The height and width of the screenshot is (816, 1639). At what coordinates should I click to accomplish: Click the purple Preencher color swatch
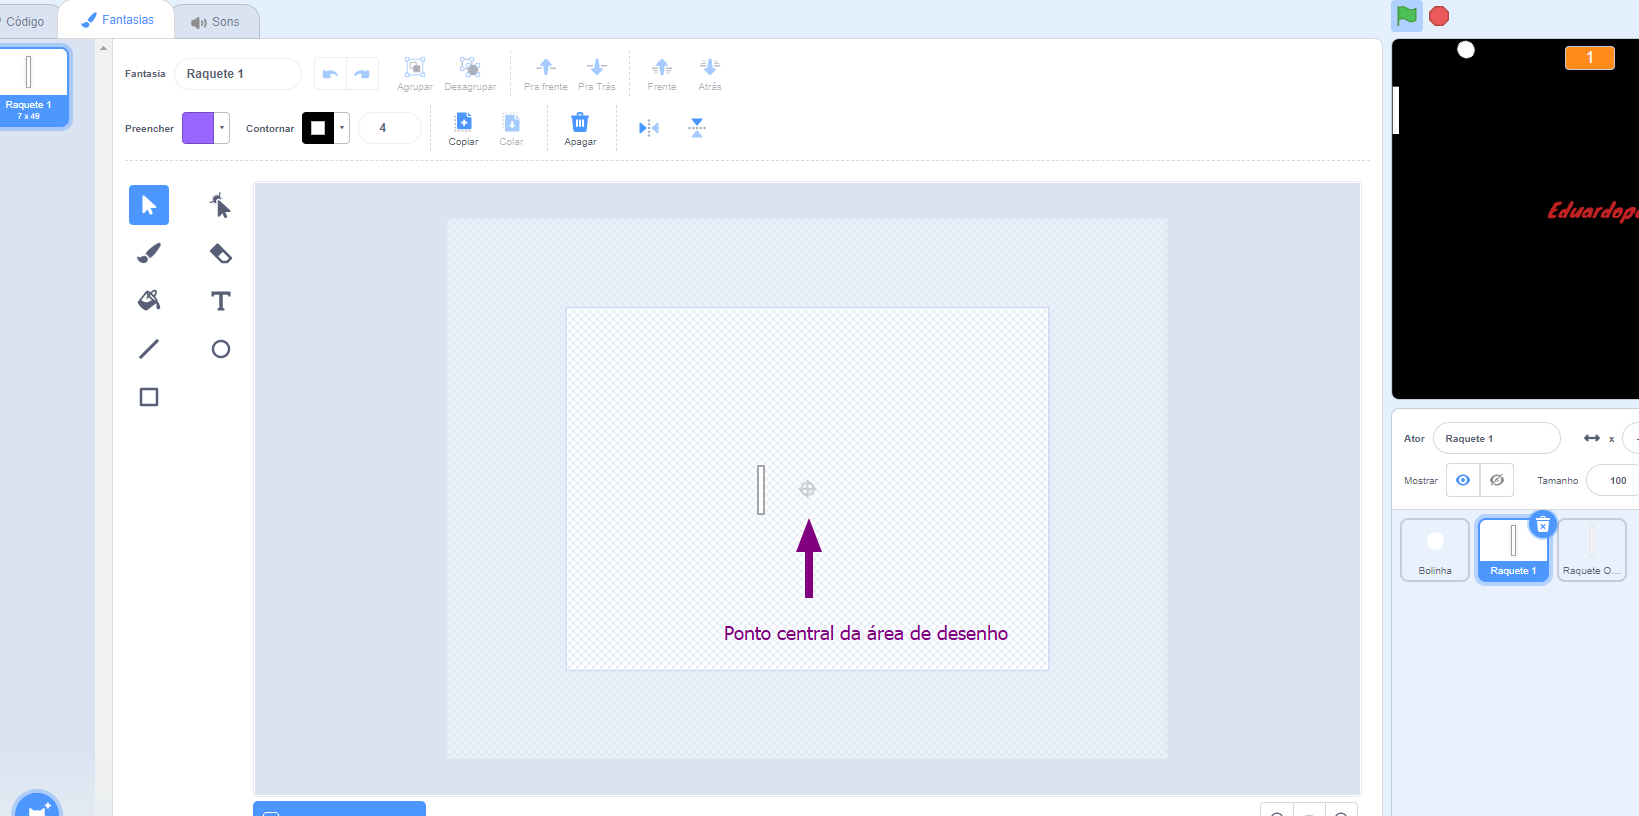tap(198, 128)
